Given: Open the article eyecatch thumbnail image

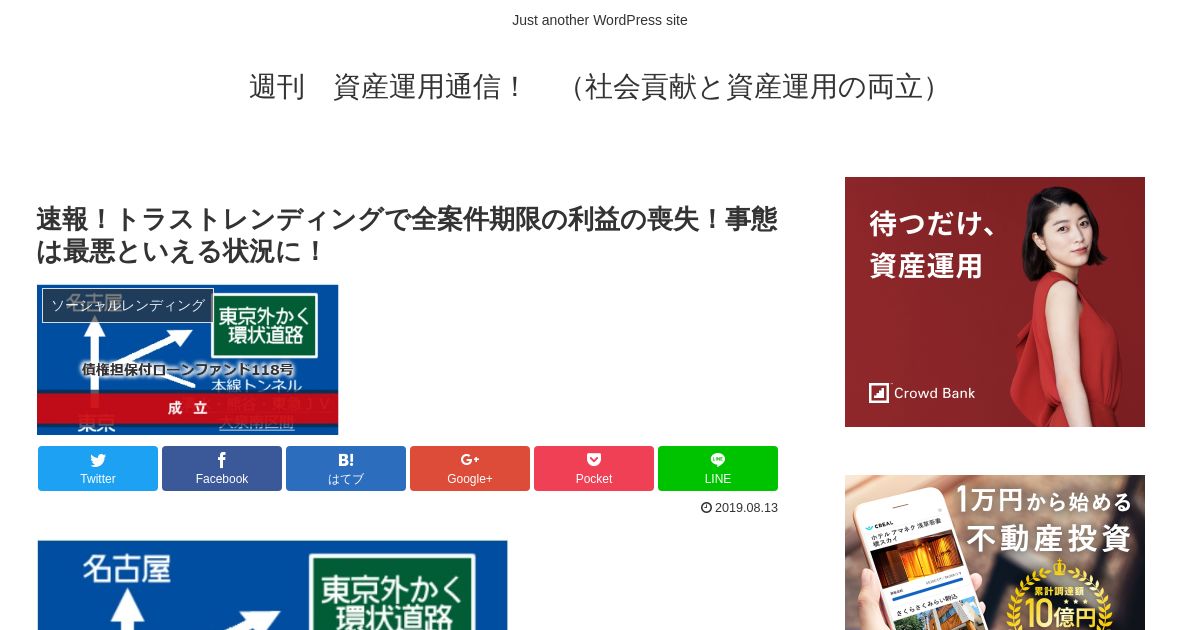Looking at the screenshot, I should tap(188, 360).
